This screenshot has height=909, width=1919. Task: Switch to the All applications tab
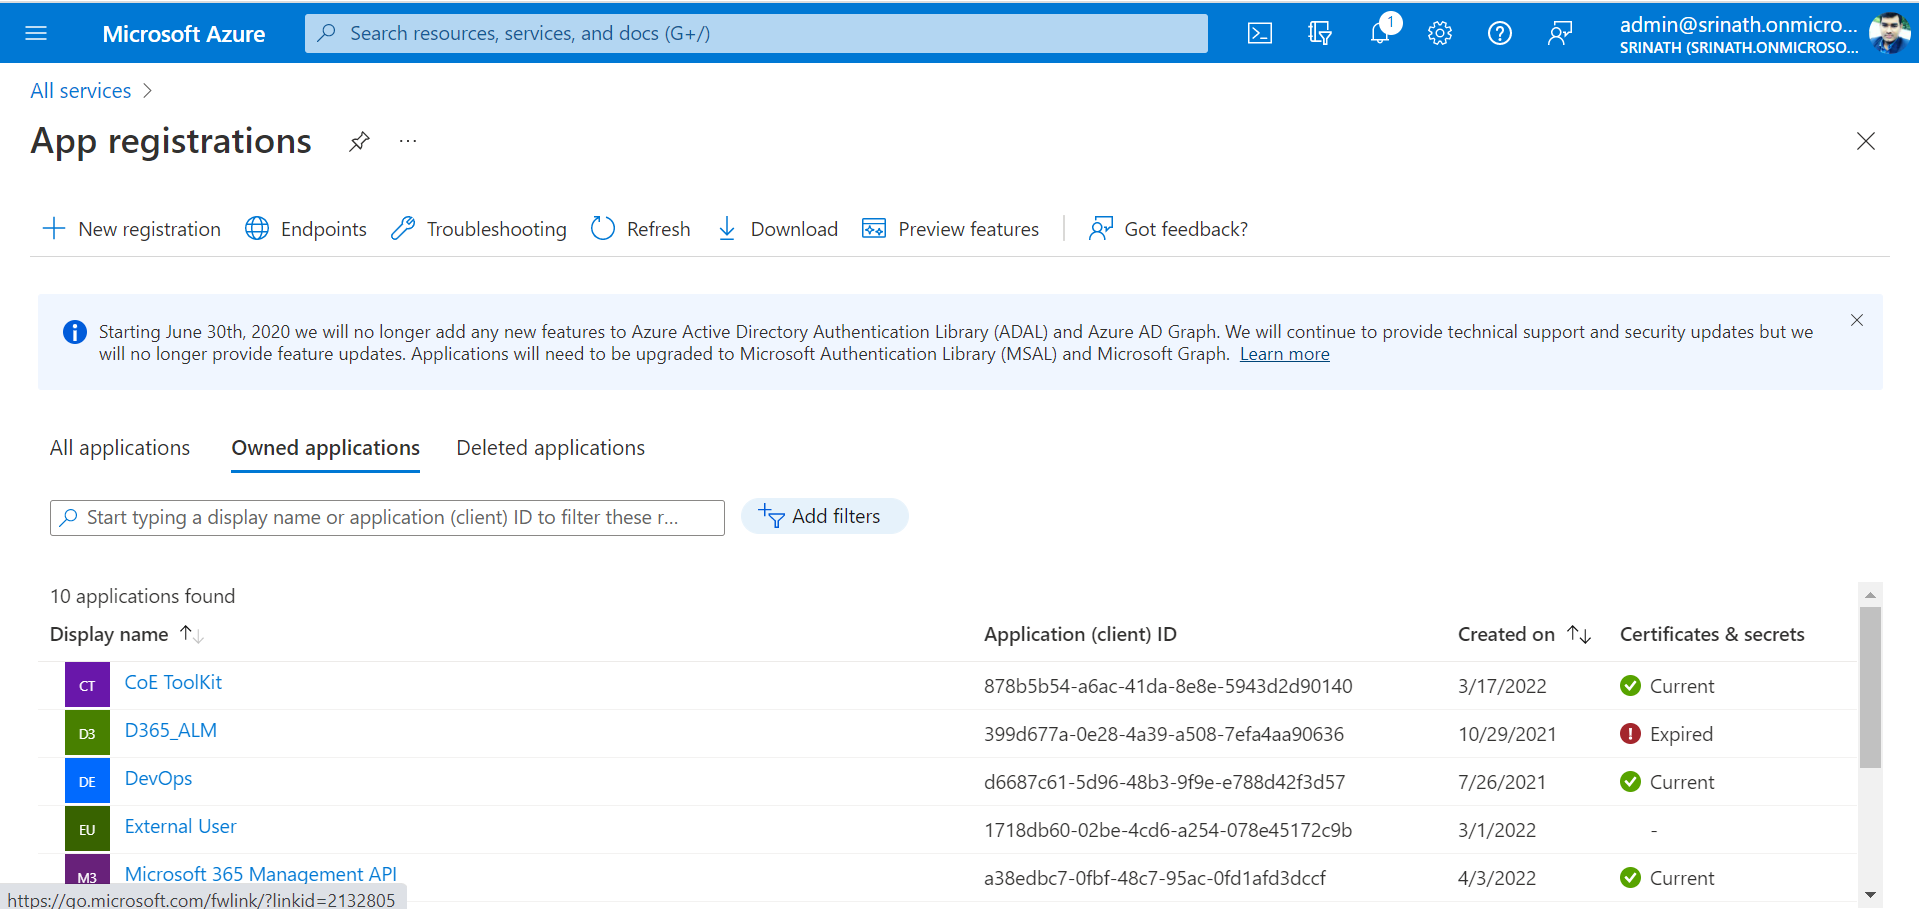pos(120,448)
